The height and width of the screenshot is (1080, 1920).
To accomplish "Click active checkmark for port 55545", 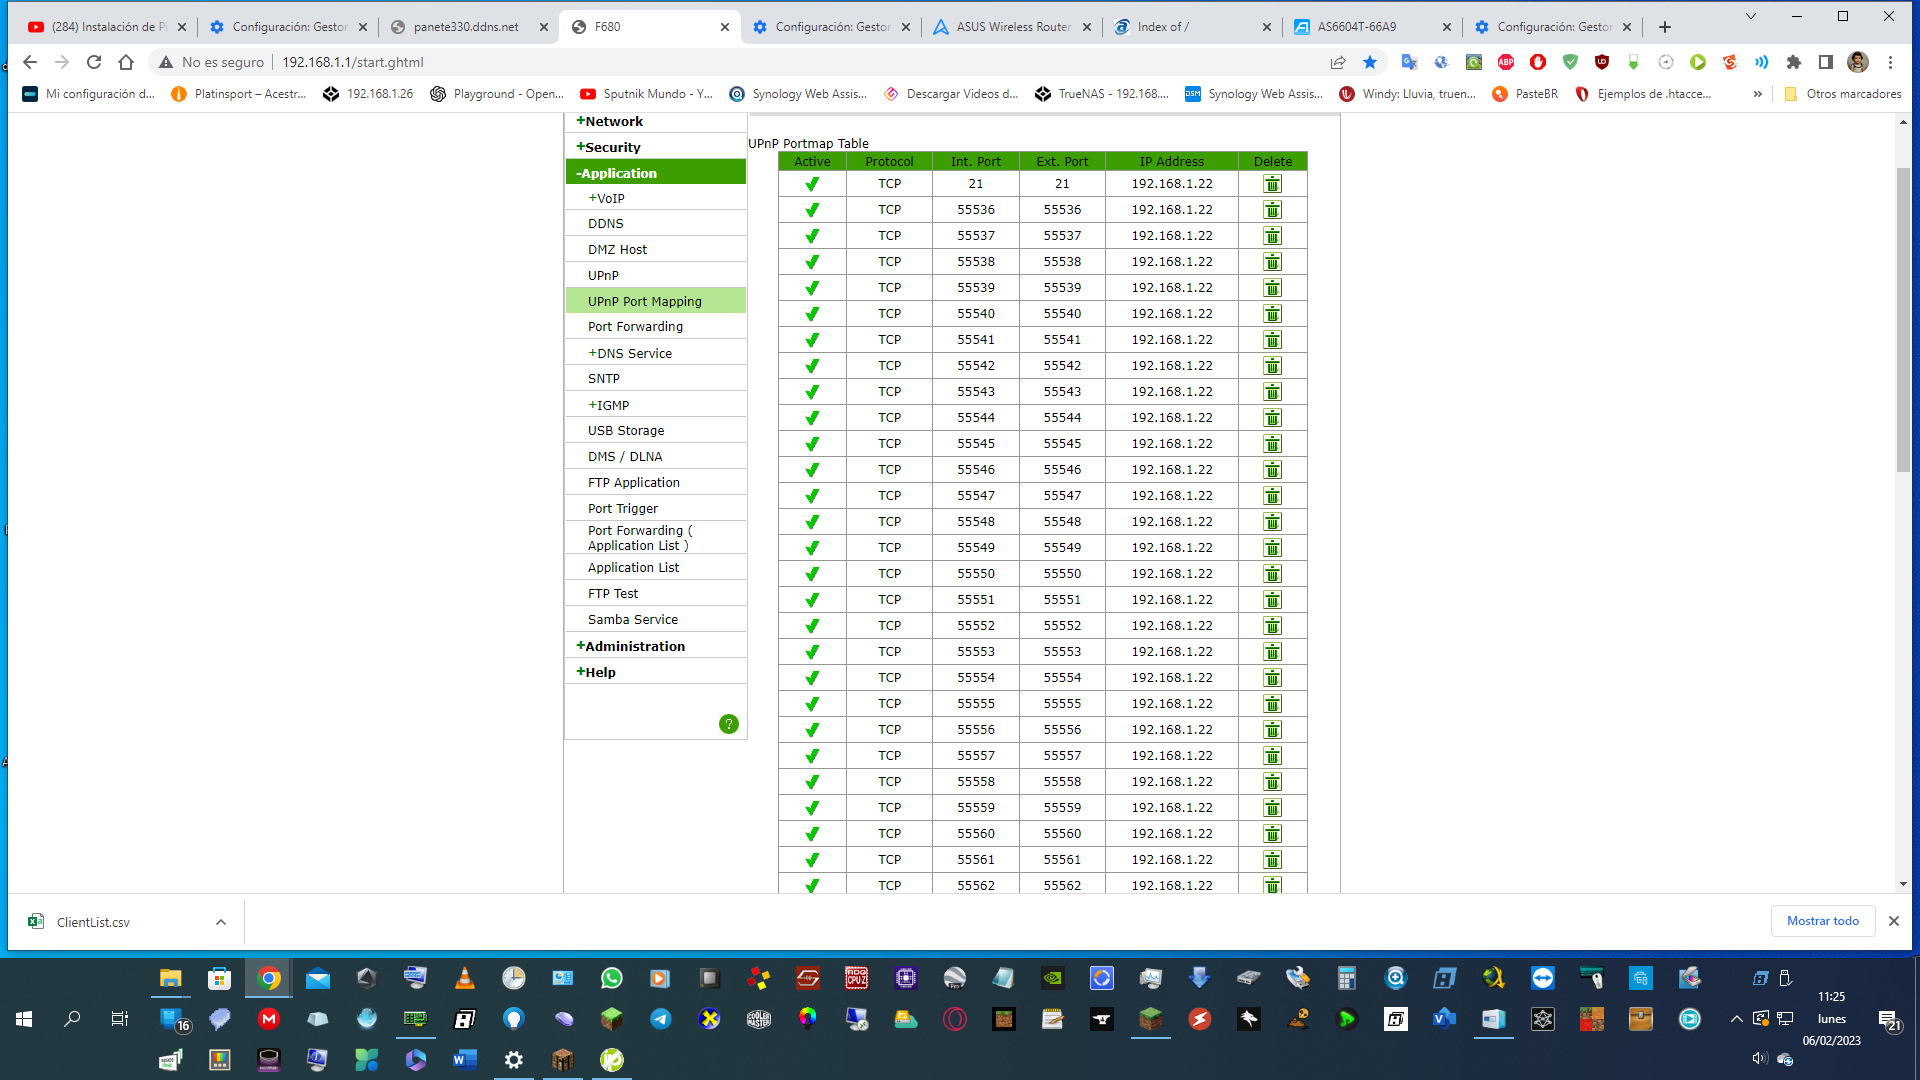I will (812, 444).
